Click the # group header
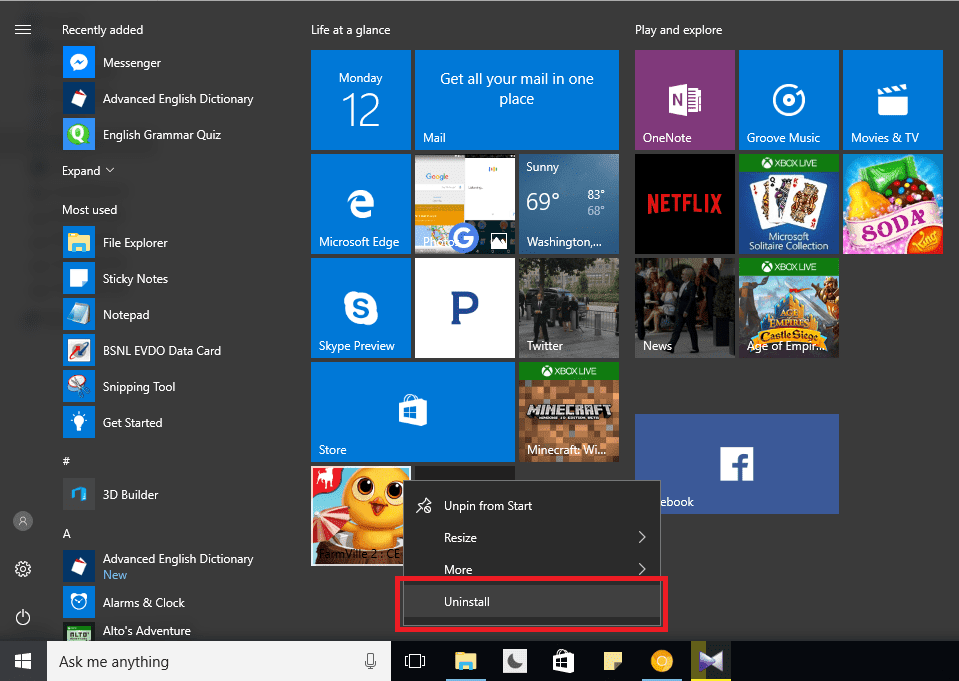The height and width of the screenshot is (681, 959). (x=66, y=461)
